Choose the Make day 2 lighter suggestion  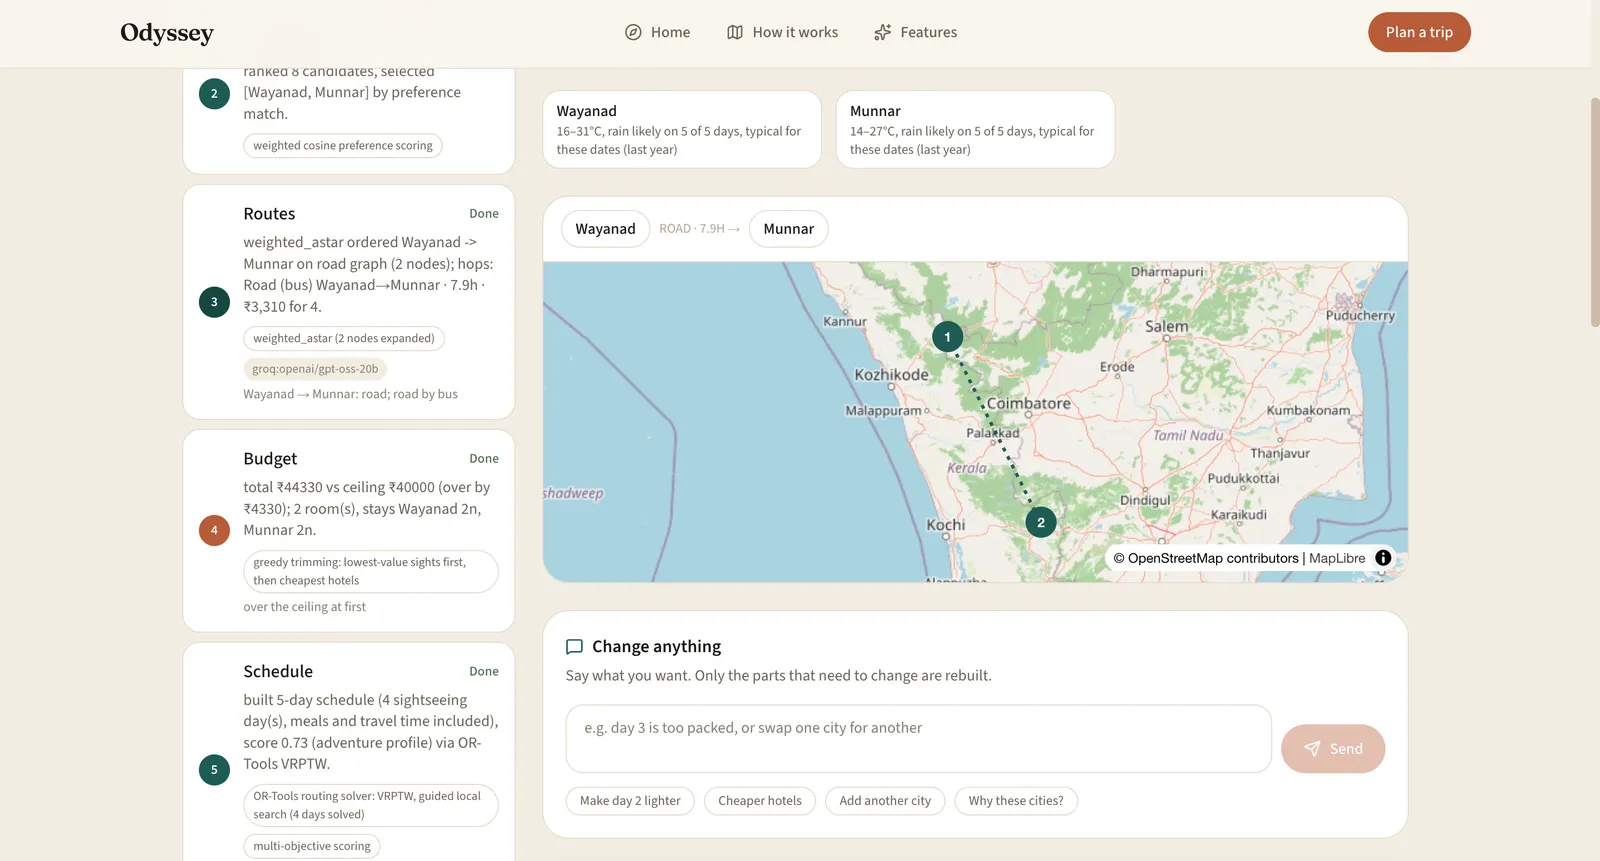(630, 801)
